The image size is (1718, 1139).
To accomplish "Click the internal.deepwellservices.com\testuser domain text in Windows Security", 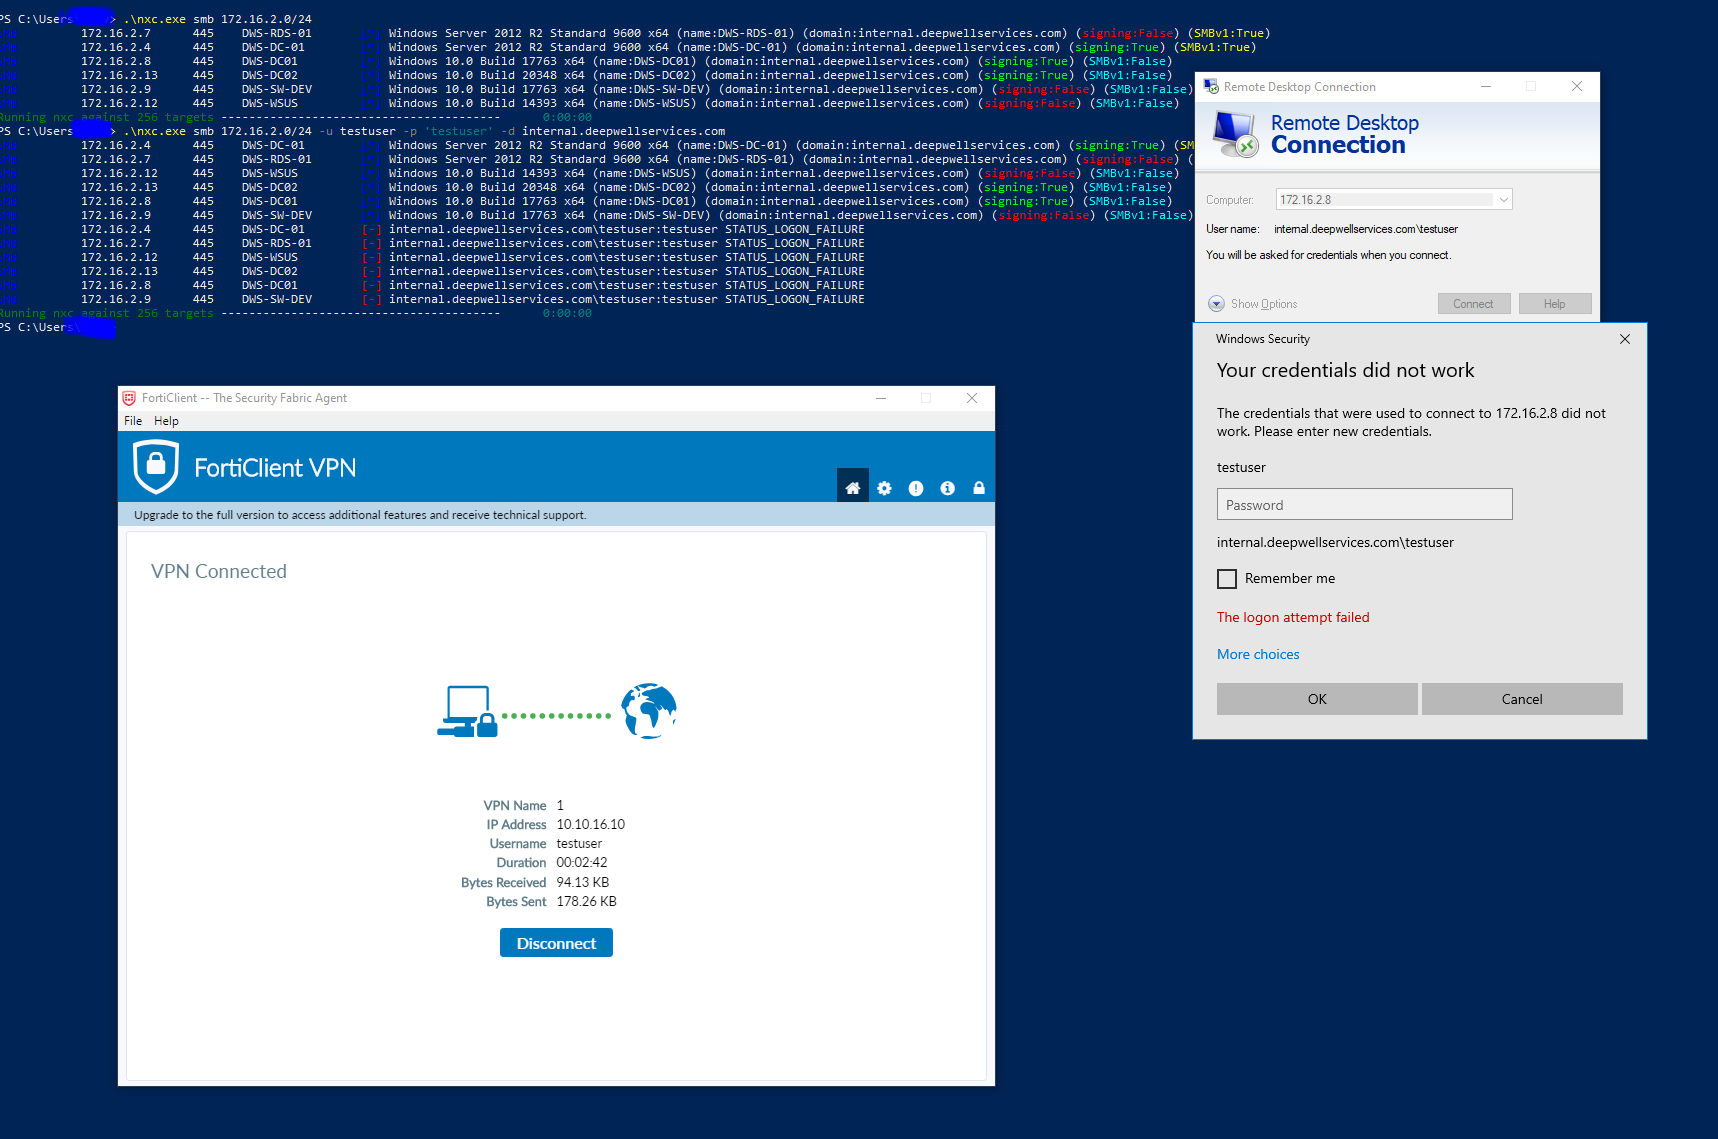I will pyautogui.click(x=1335, y=543).
